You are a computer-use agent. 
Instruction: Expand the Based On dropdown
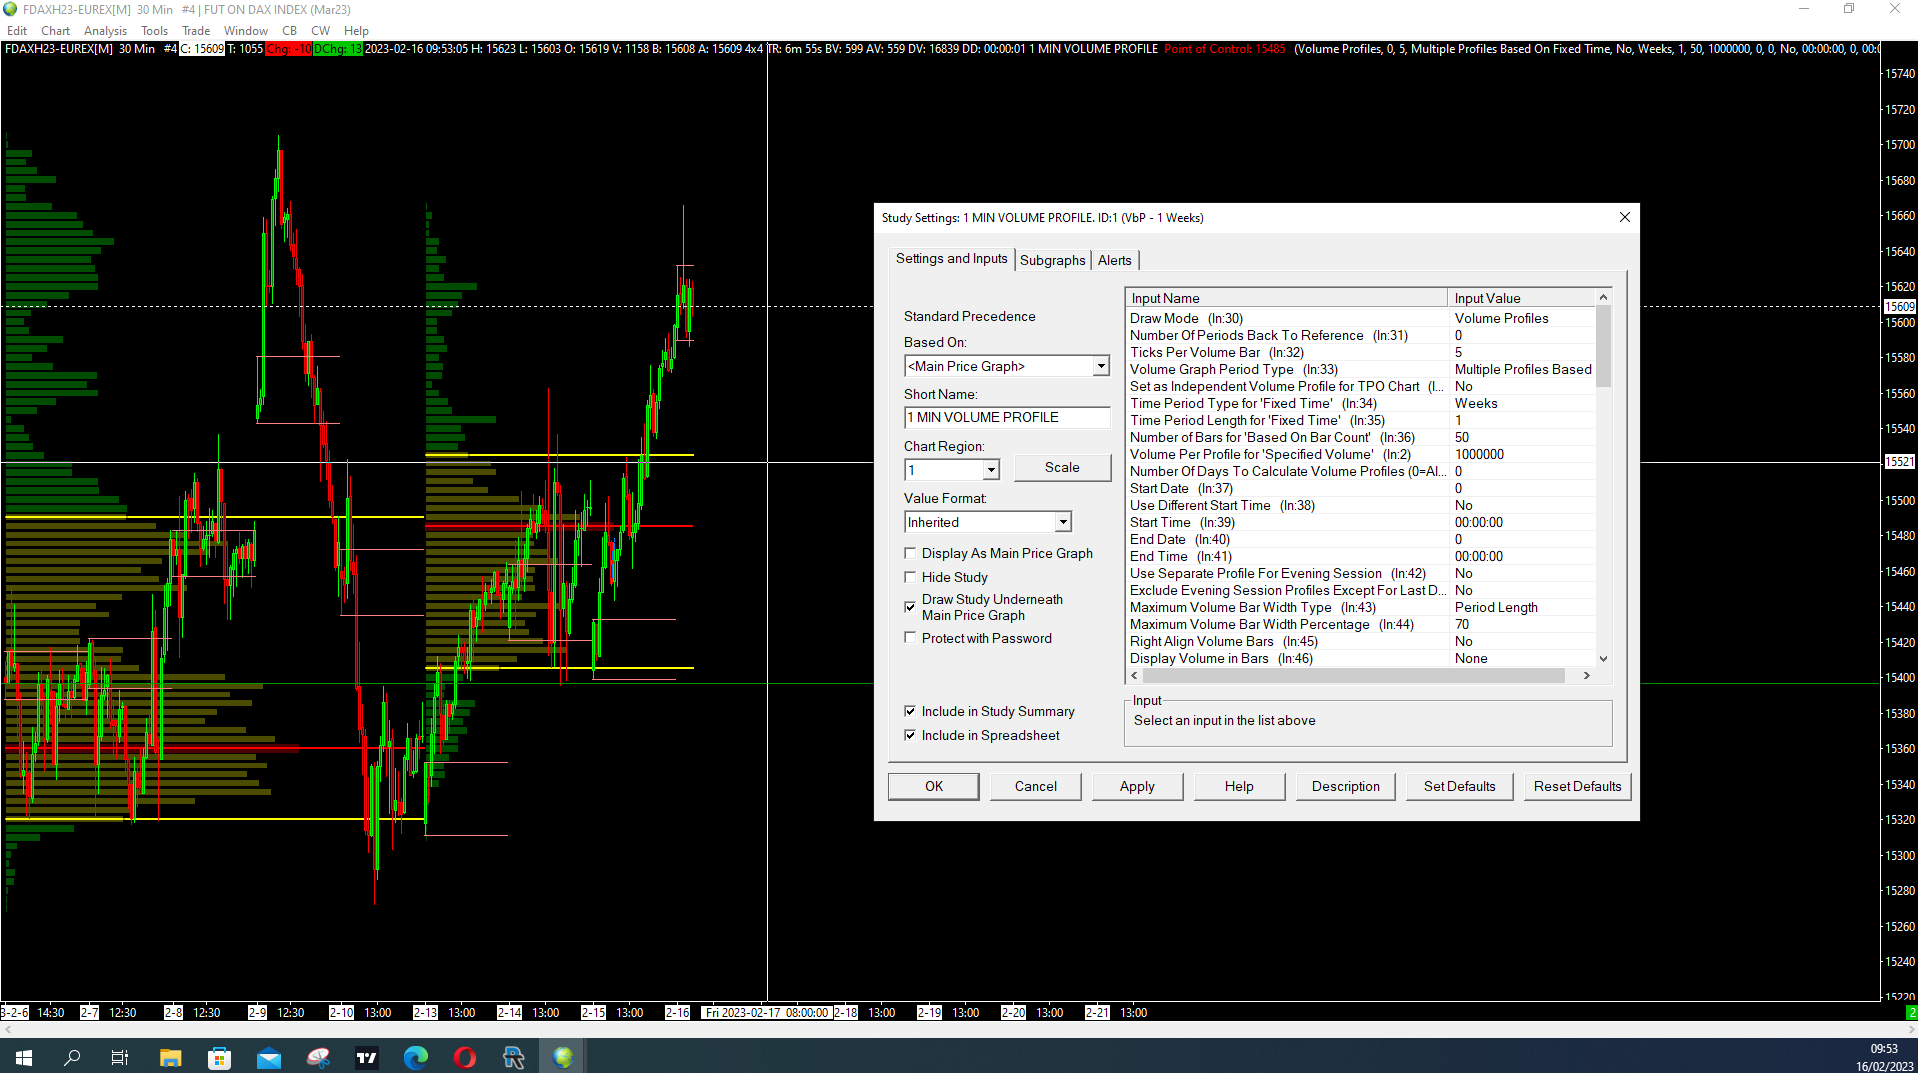coord(1100,366)
